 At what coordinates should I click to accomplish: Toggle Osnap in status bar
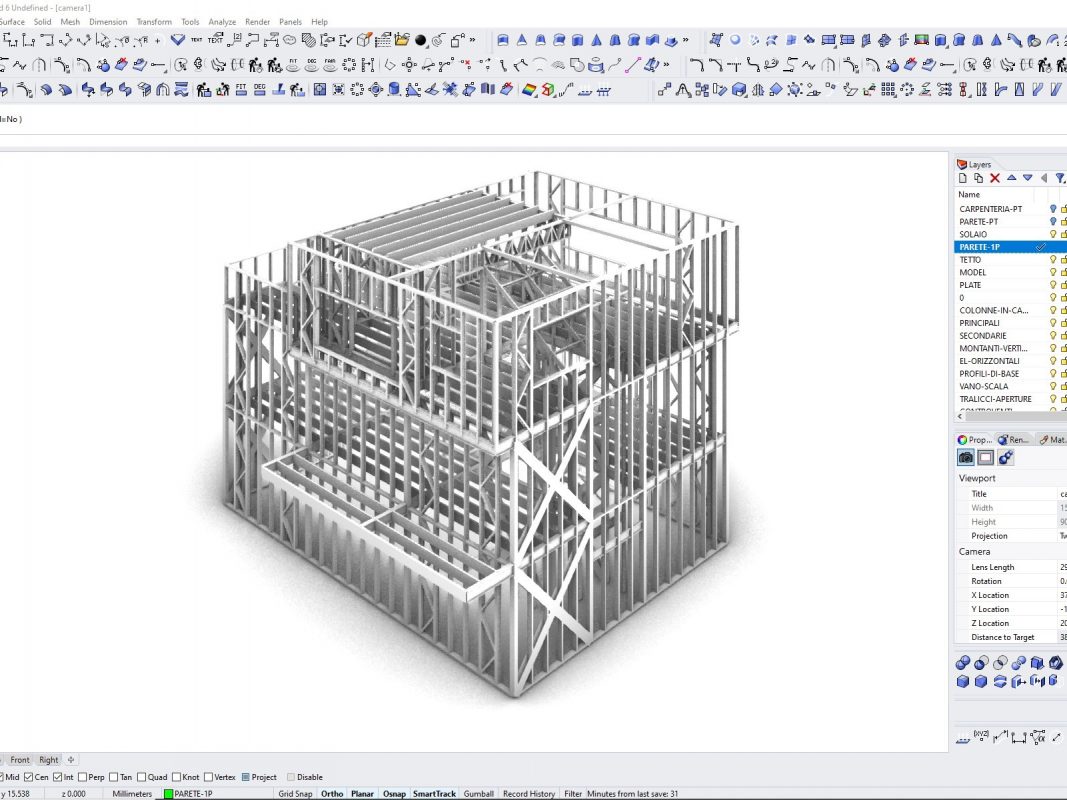pos(394,794)
